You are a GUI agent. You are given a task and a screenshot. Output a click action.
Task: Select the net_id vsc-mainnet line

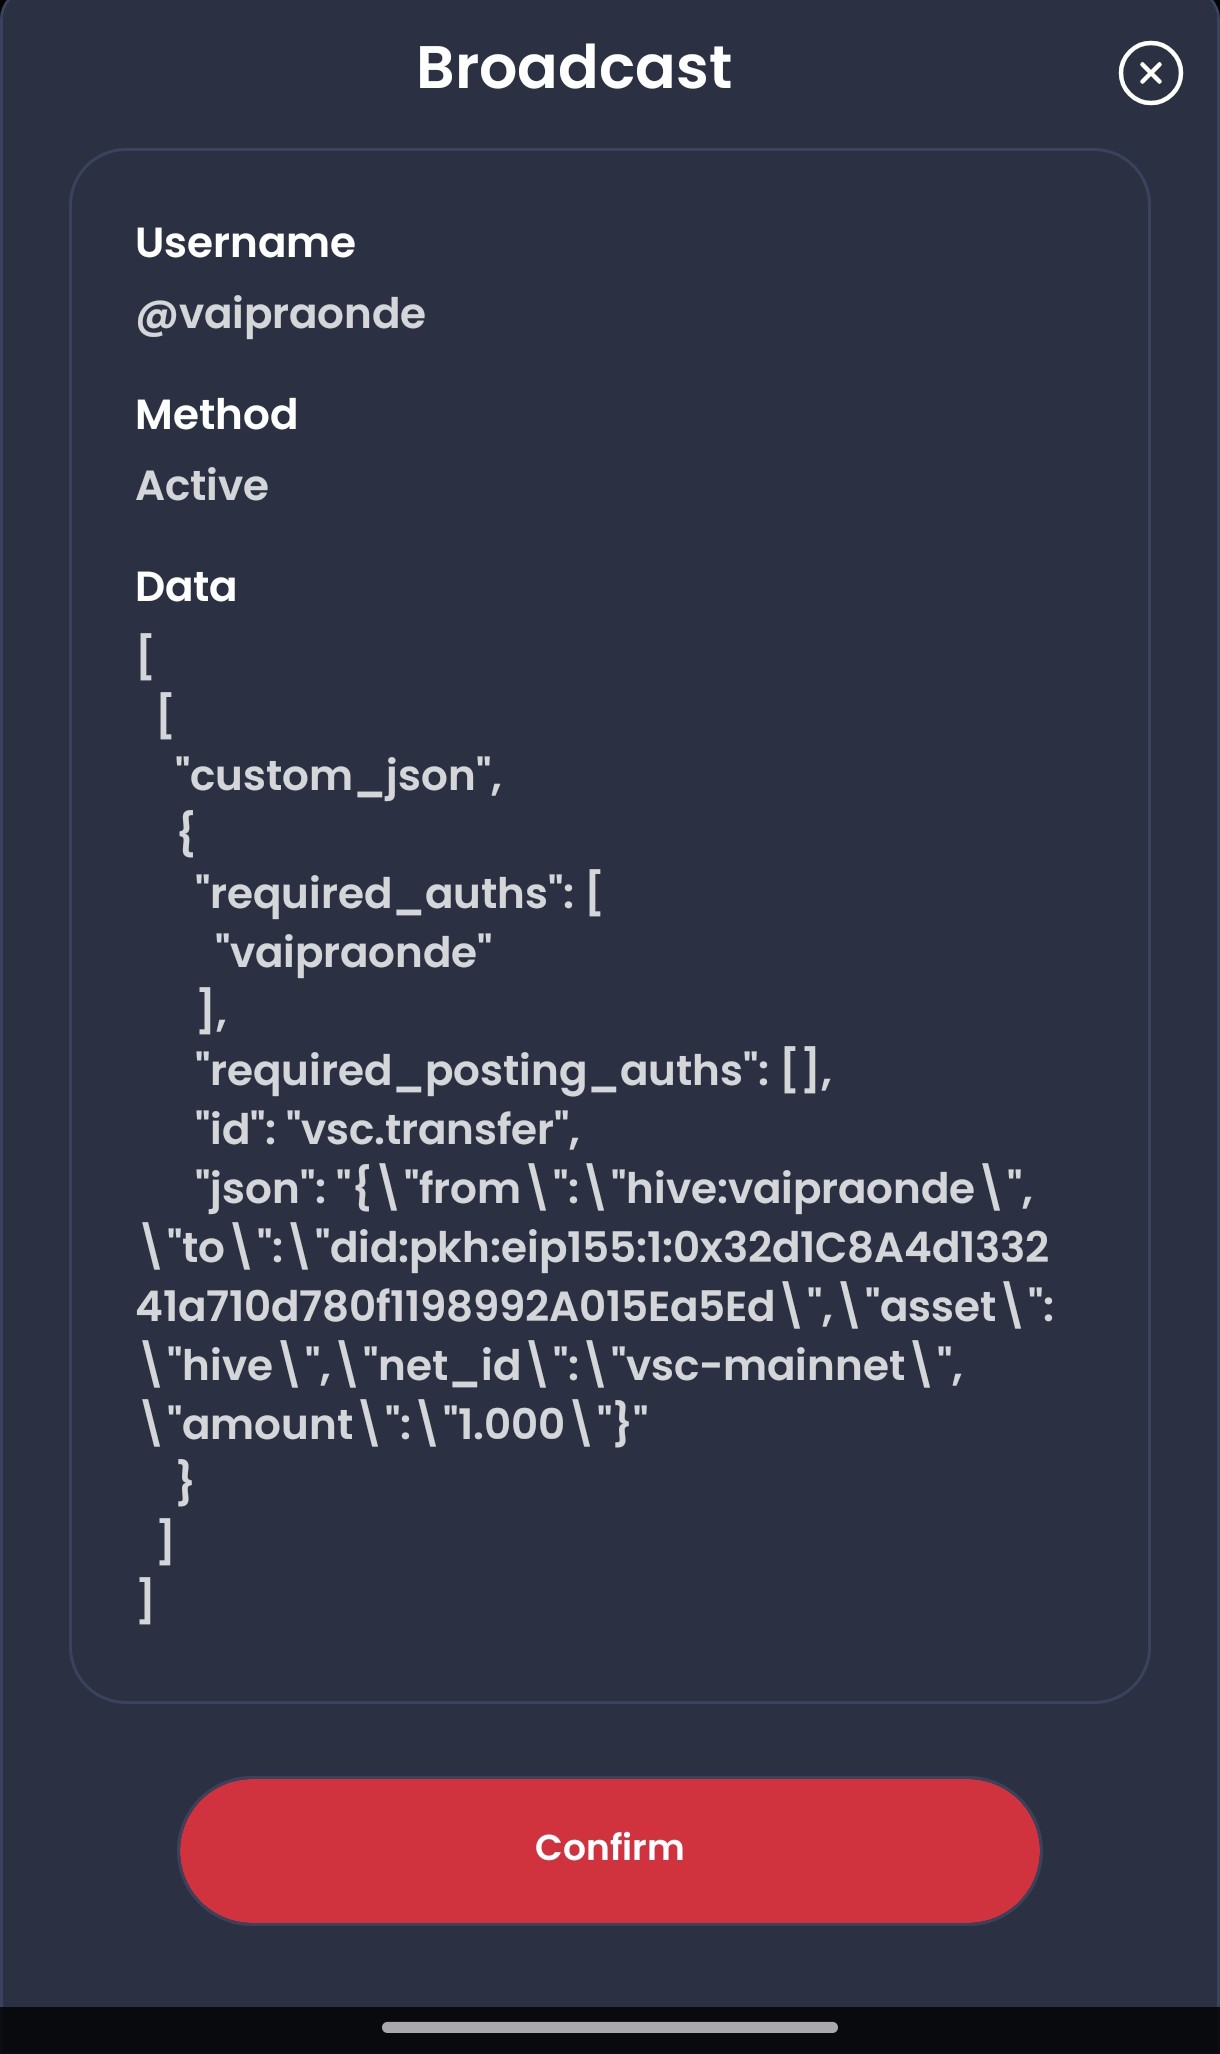(551, 1365)
